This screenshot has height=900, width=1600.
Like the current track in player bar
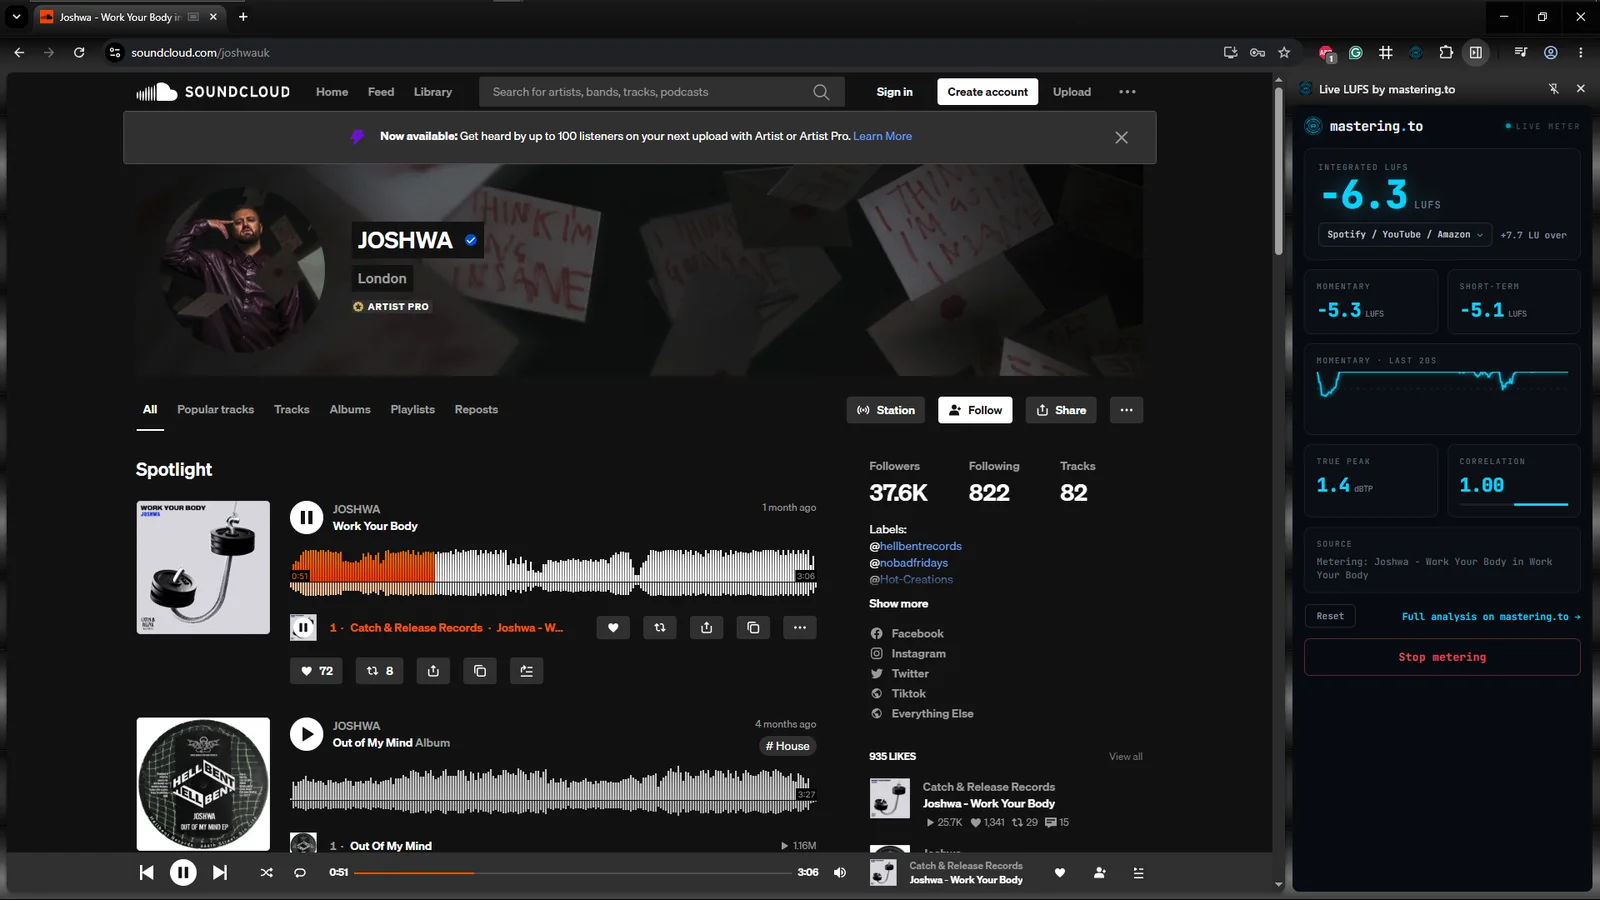[x=1060, y=873]
